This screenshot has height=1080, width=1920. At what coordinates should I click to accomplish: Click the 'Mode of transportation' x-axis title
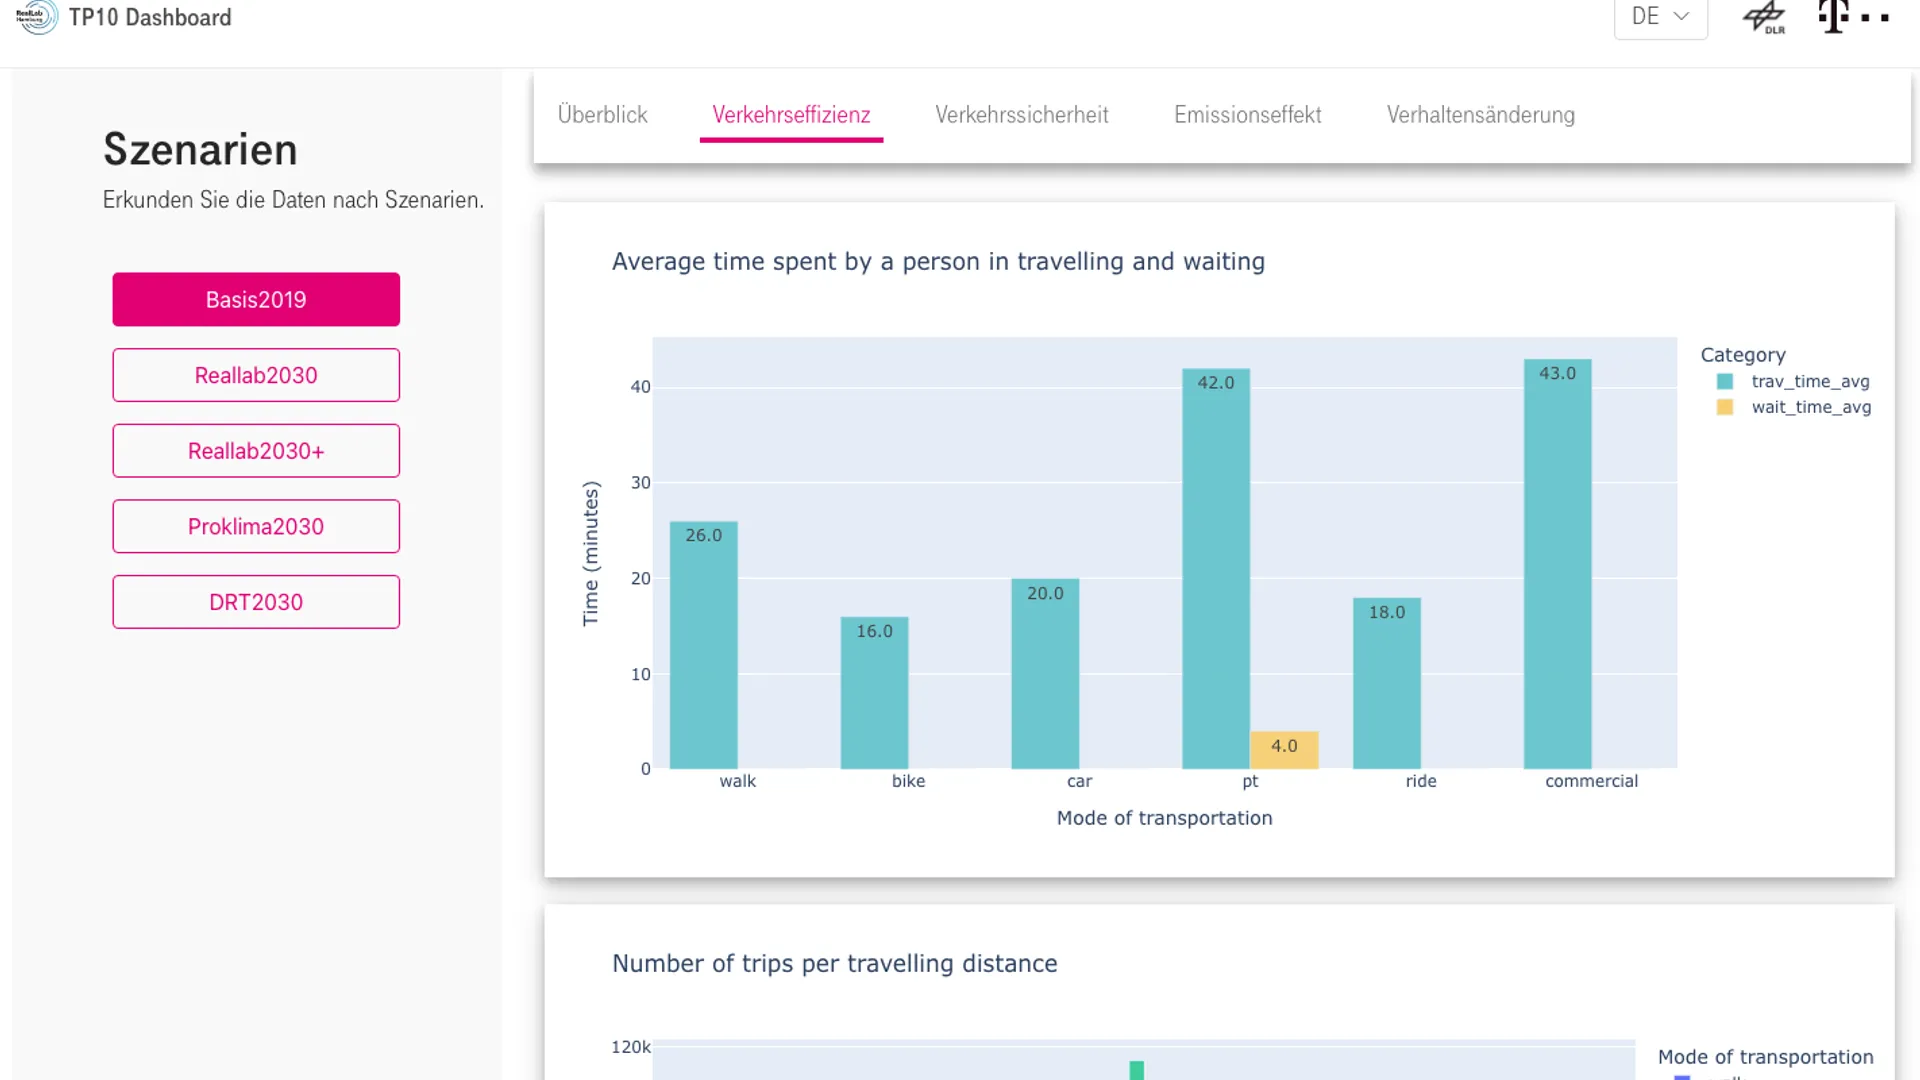pyautogui.click(x=1164, y=818)
